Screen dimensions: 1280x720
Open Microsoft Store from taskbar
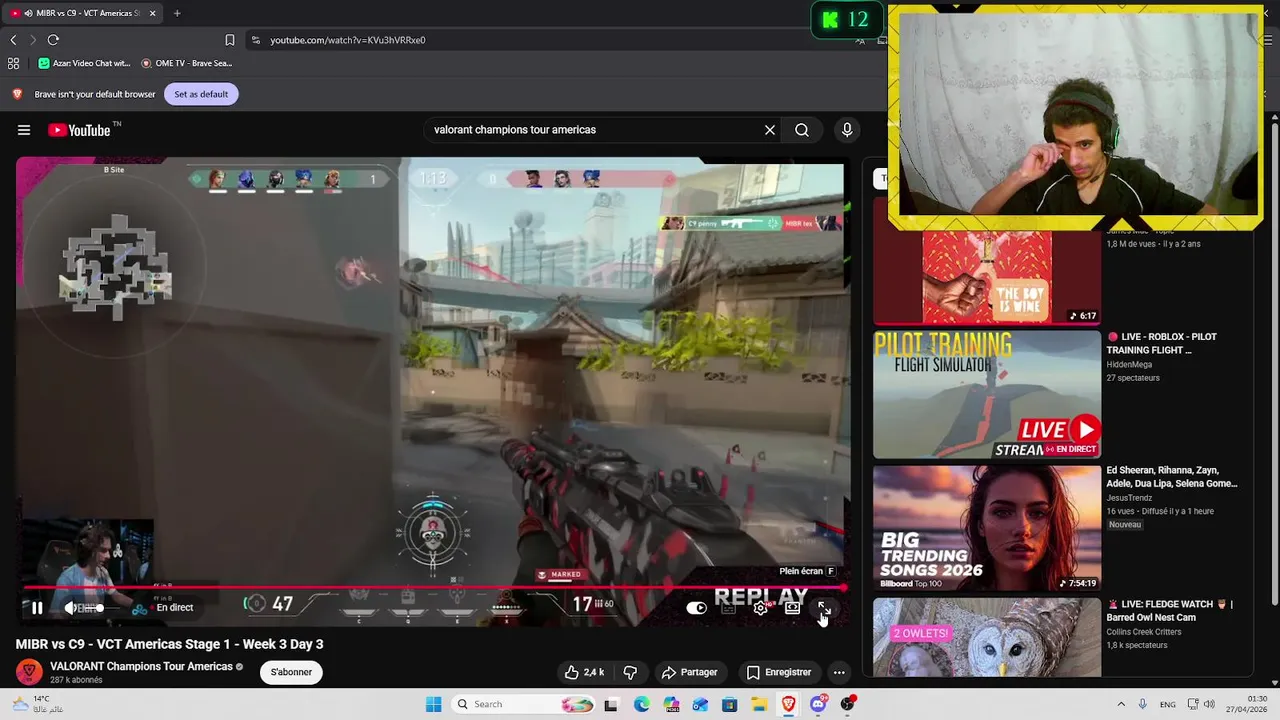tap(730, 704)
